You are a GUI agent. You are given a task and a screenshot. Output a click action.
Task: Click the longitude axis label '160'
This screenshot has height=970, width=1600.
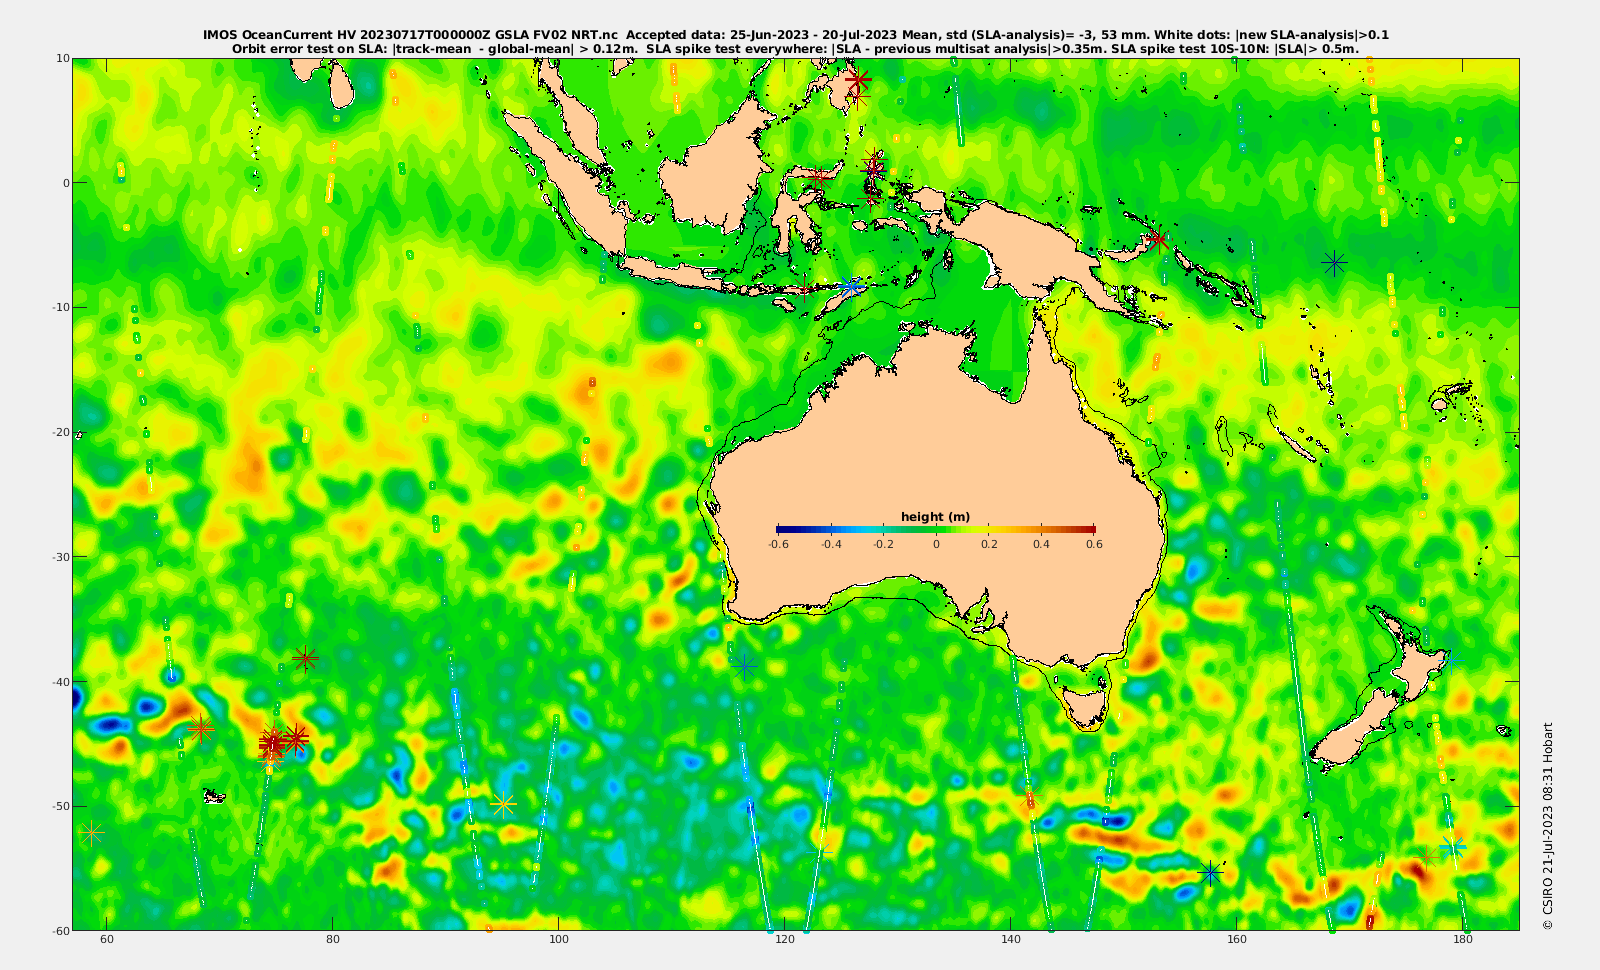point(1237,939)
